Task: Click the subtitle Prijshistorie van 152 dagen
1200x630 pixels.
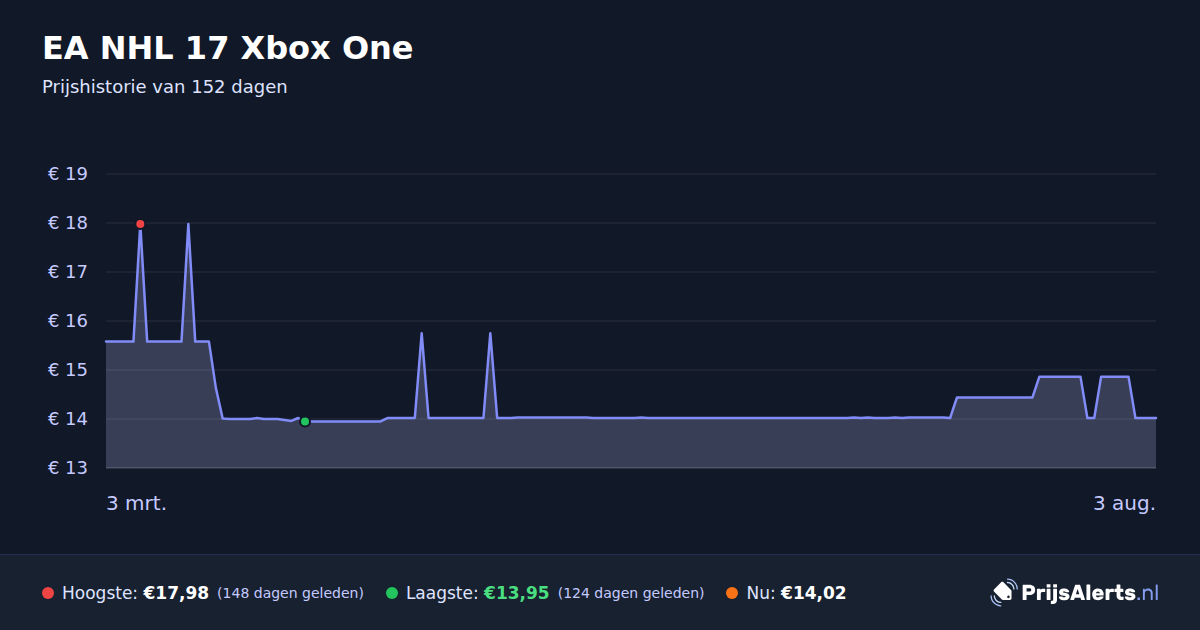Action: [x=165, y=87]
